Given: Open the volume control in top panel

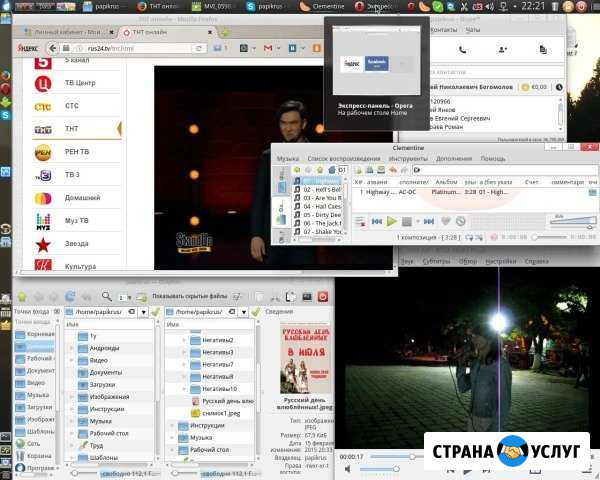Looking at the screenshot, I should (489, 7).
